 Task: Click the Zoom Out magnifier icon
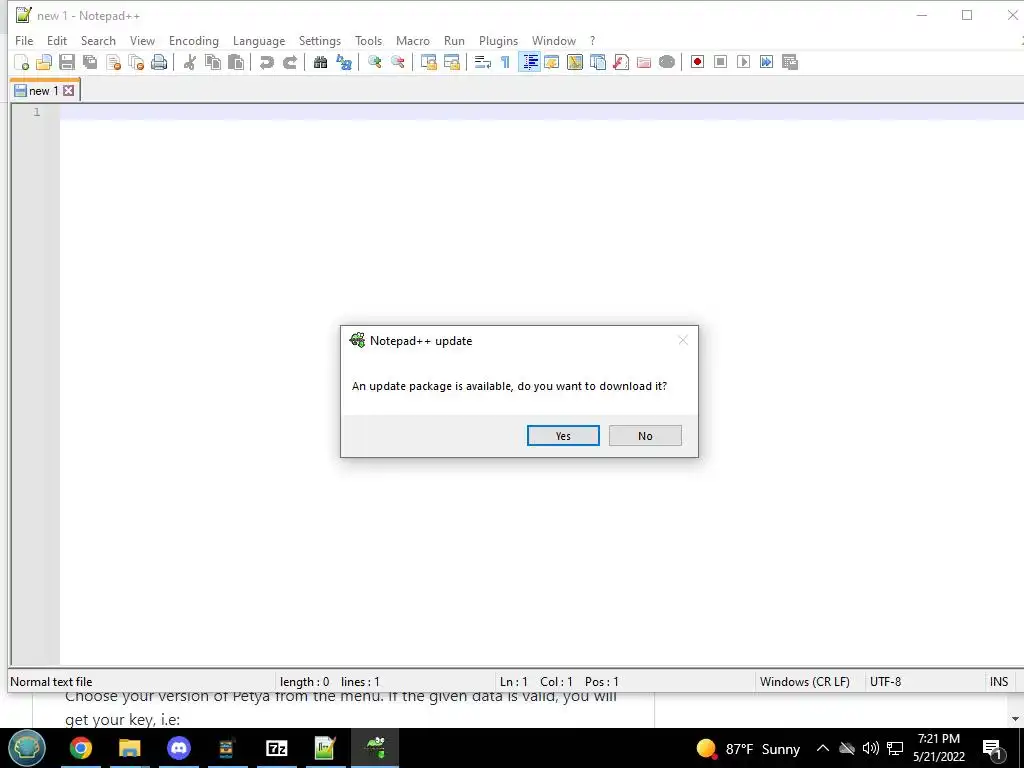397,62
